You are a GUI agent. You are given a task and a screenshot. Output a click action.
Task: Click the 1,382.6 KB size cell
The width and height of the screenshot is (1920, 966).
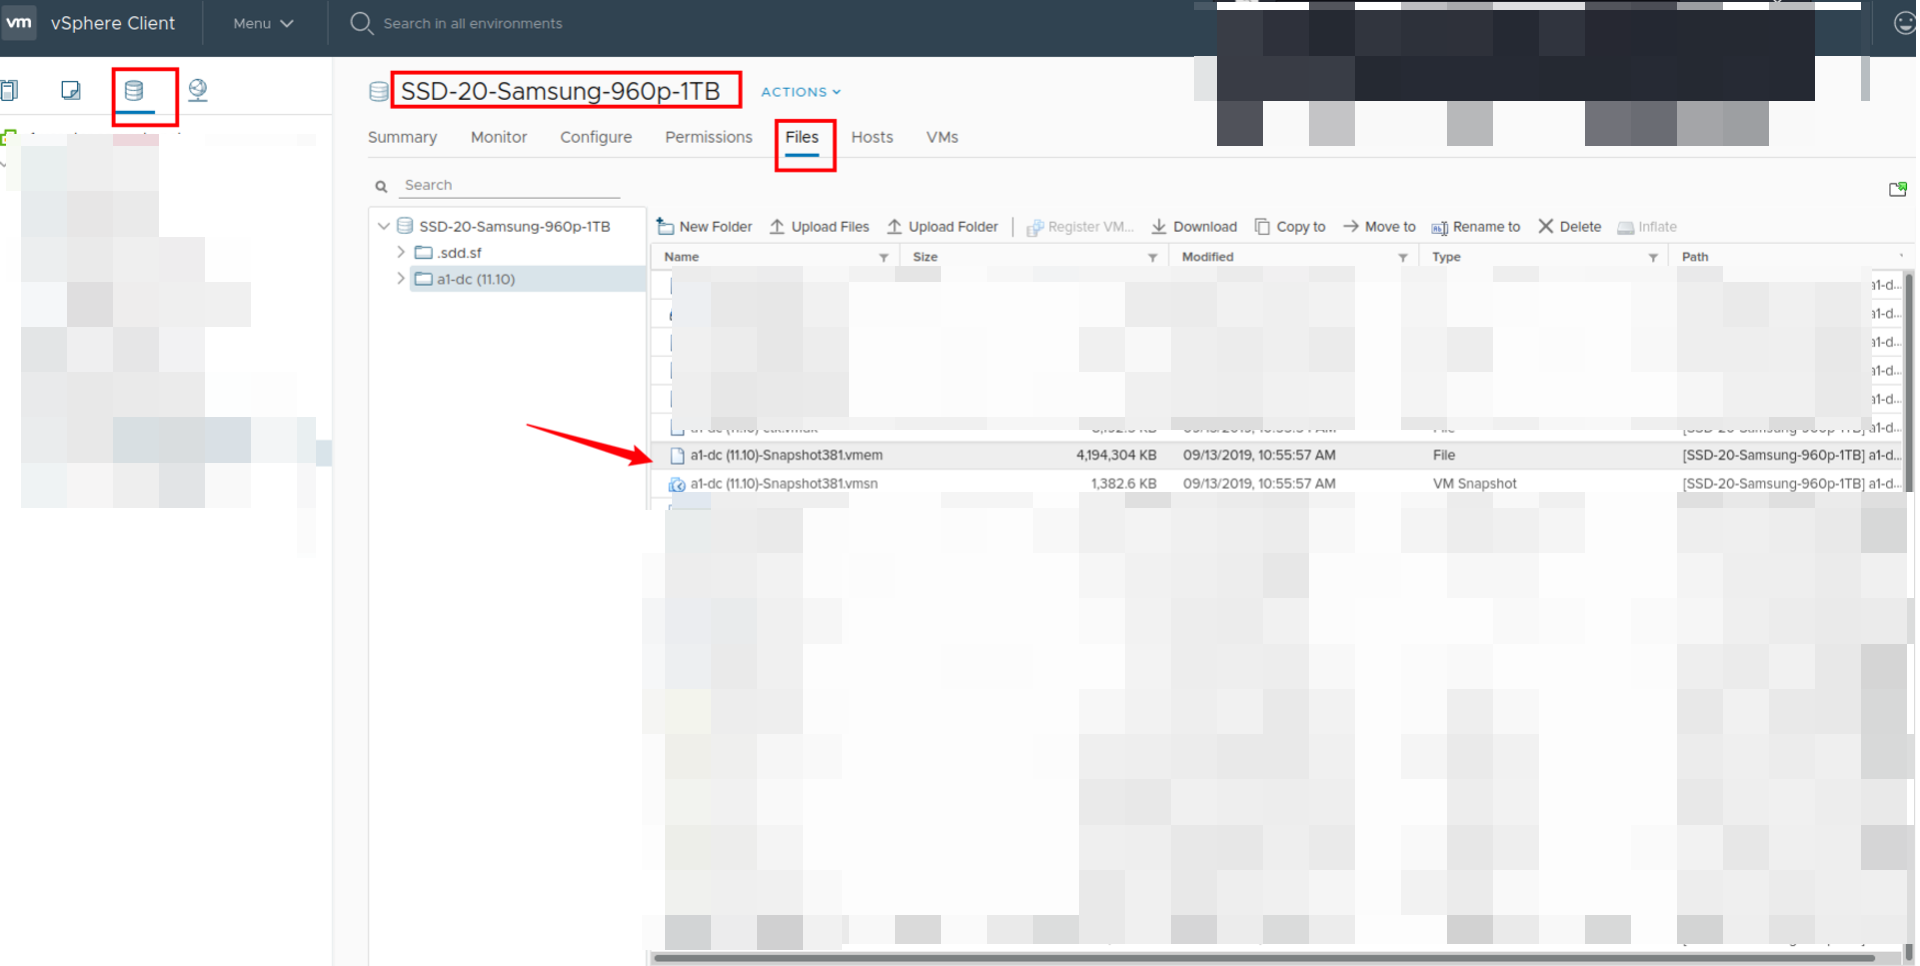point(1124,483)
